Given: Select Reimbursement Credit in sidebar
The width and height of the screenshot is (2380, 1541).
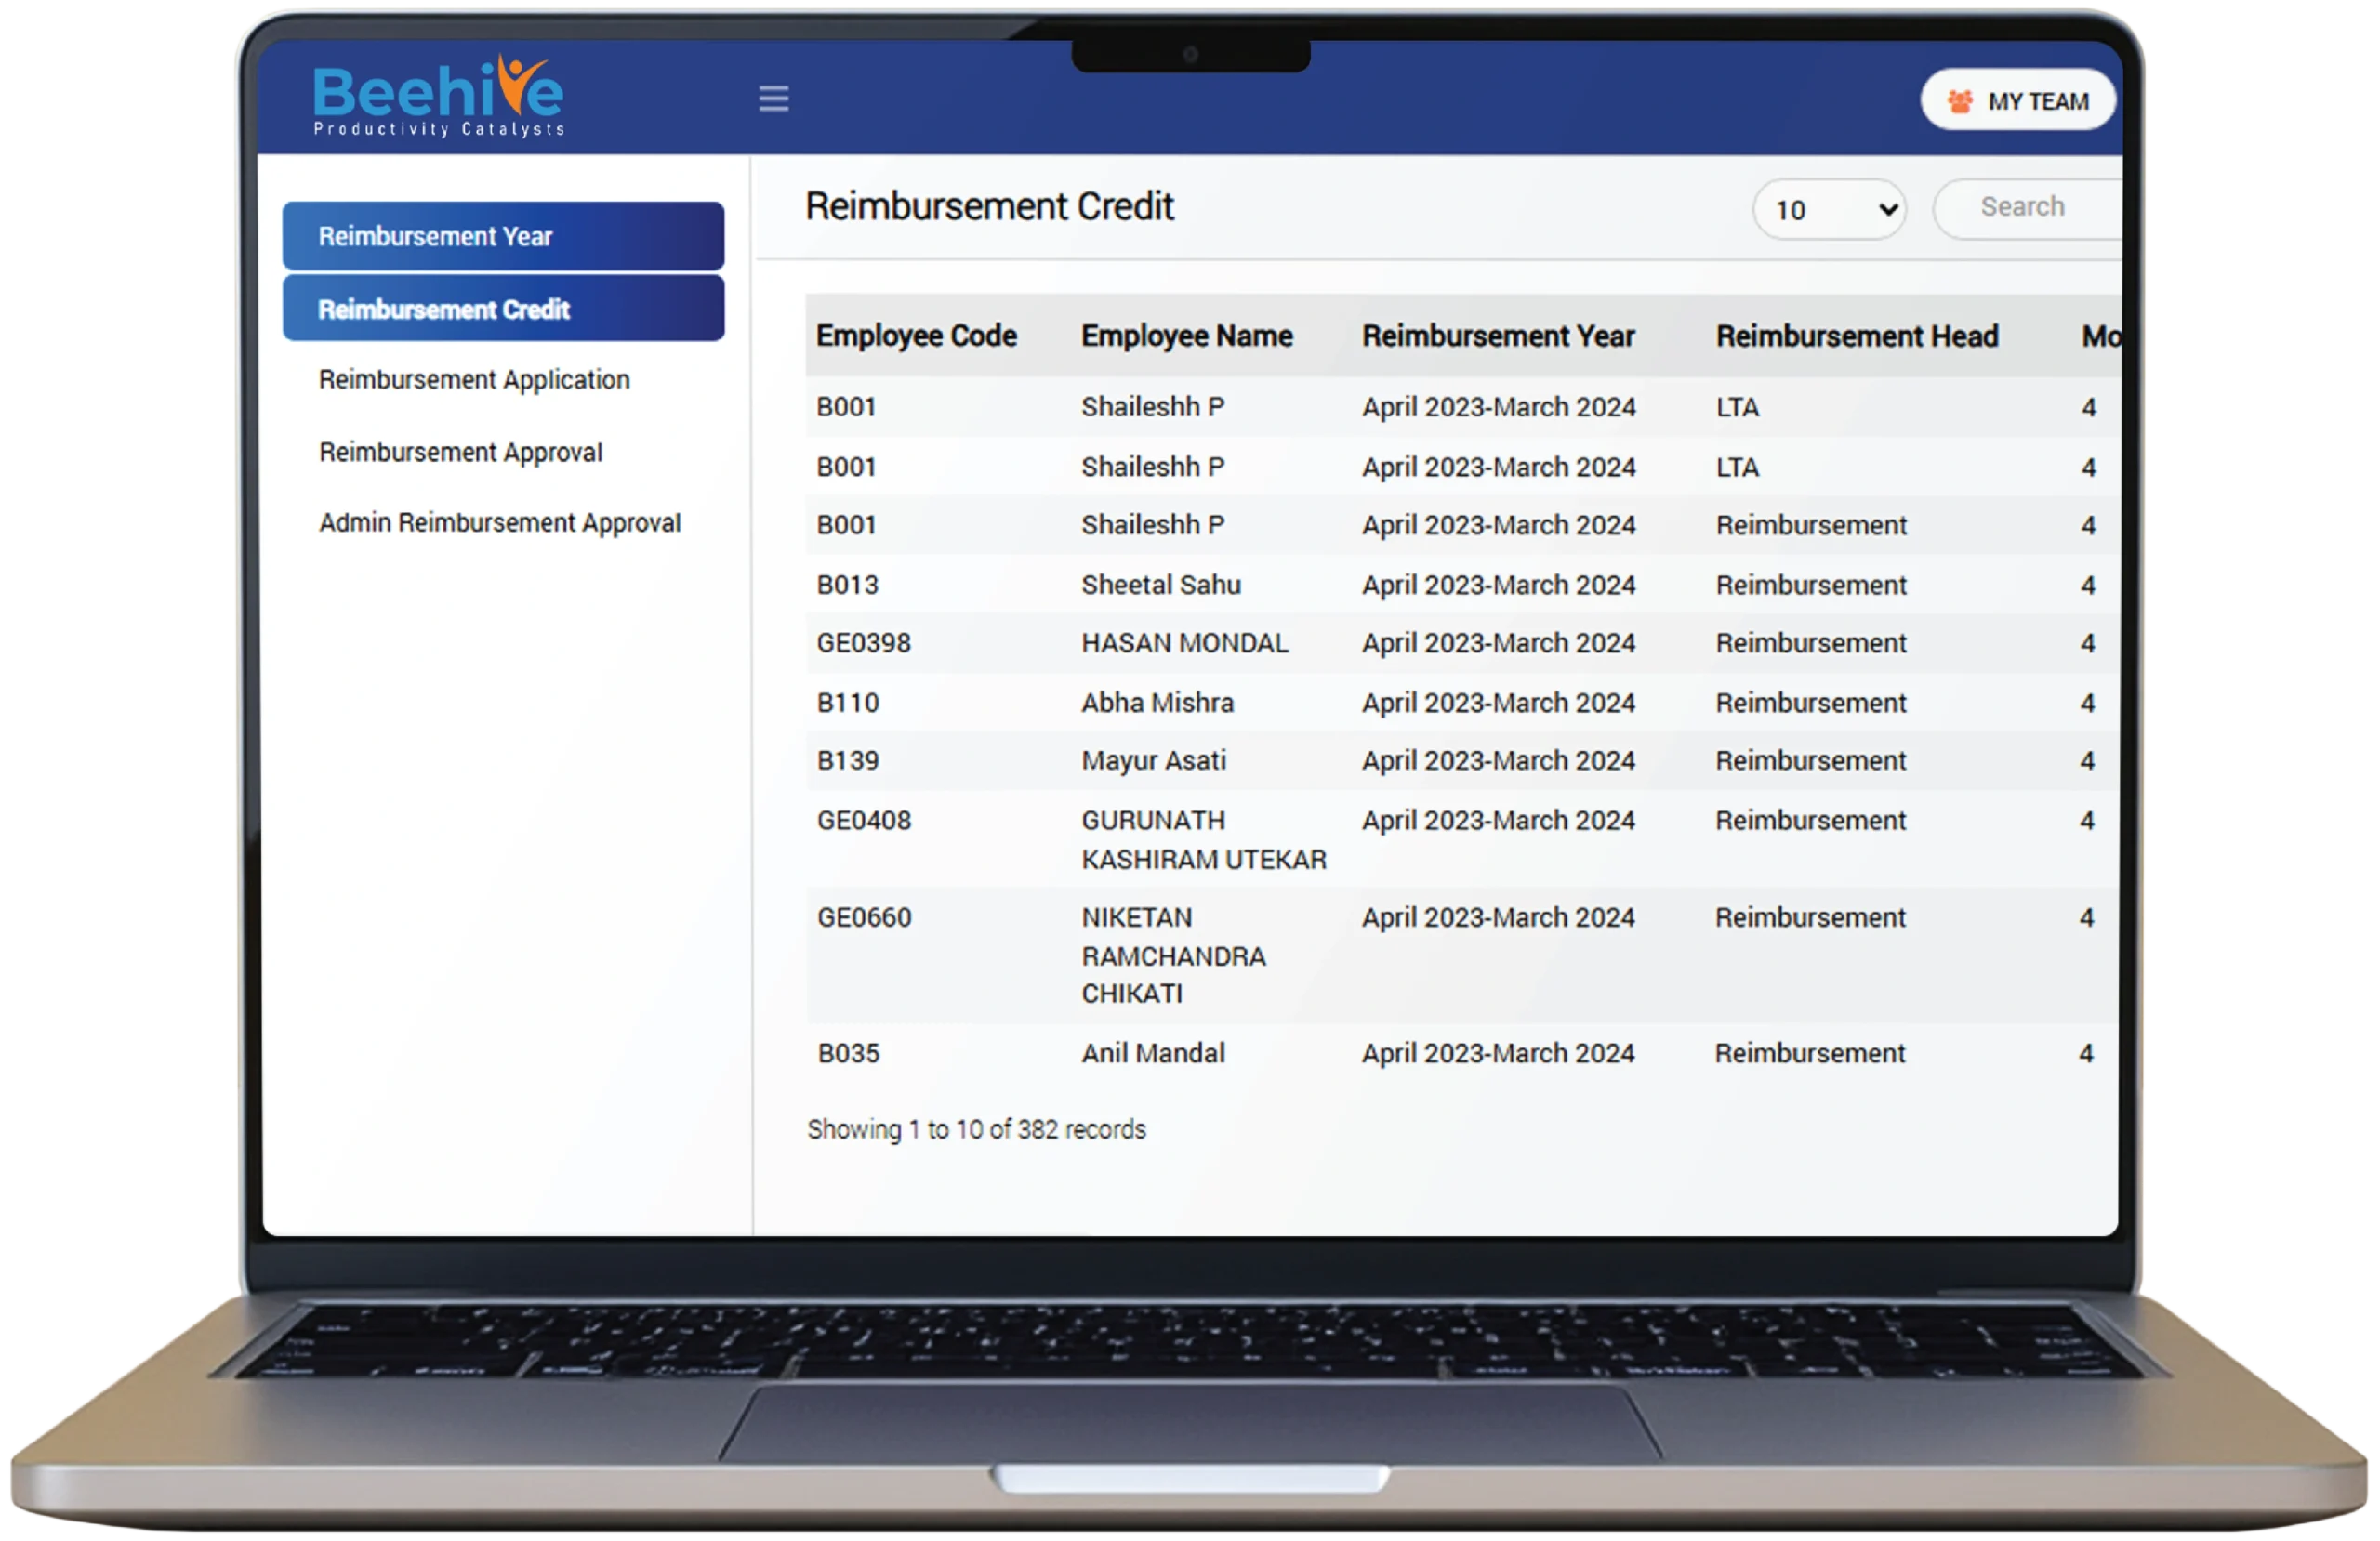Looking at the screenshot, I should (503, 309).
